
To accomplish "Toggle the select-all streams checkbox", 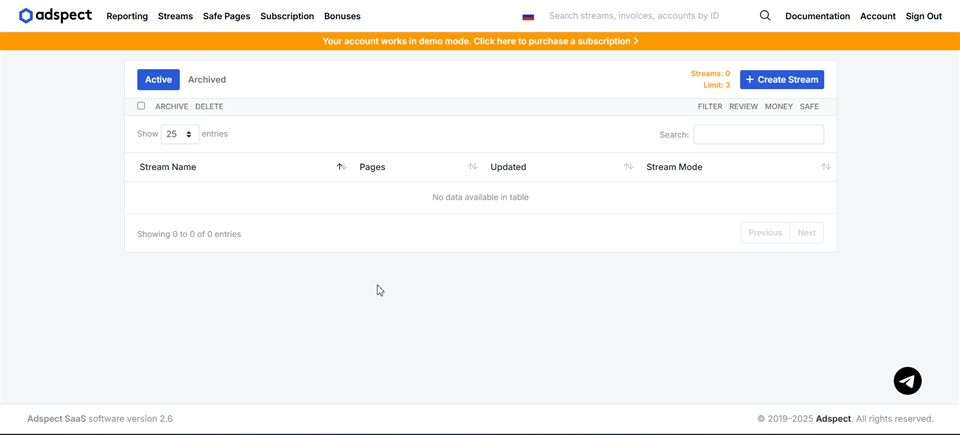I will 141,106.
